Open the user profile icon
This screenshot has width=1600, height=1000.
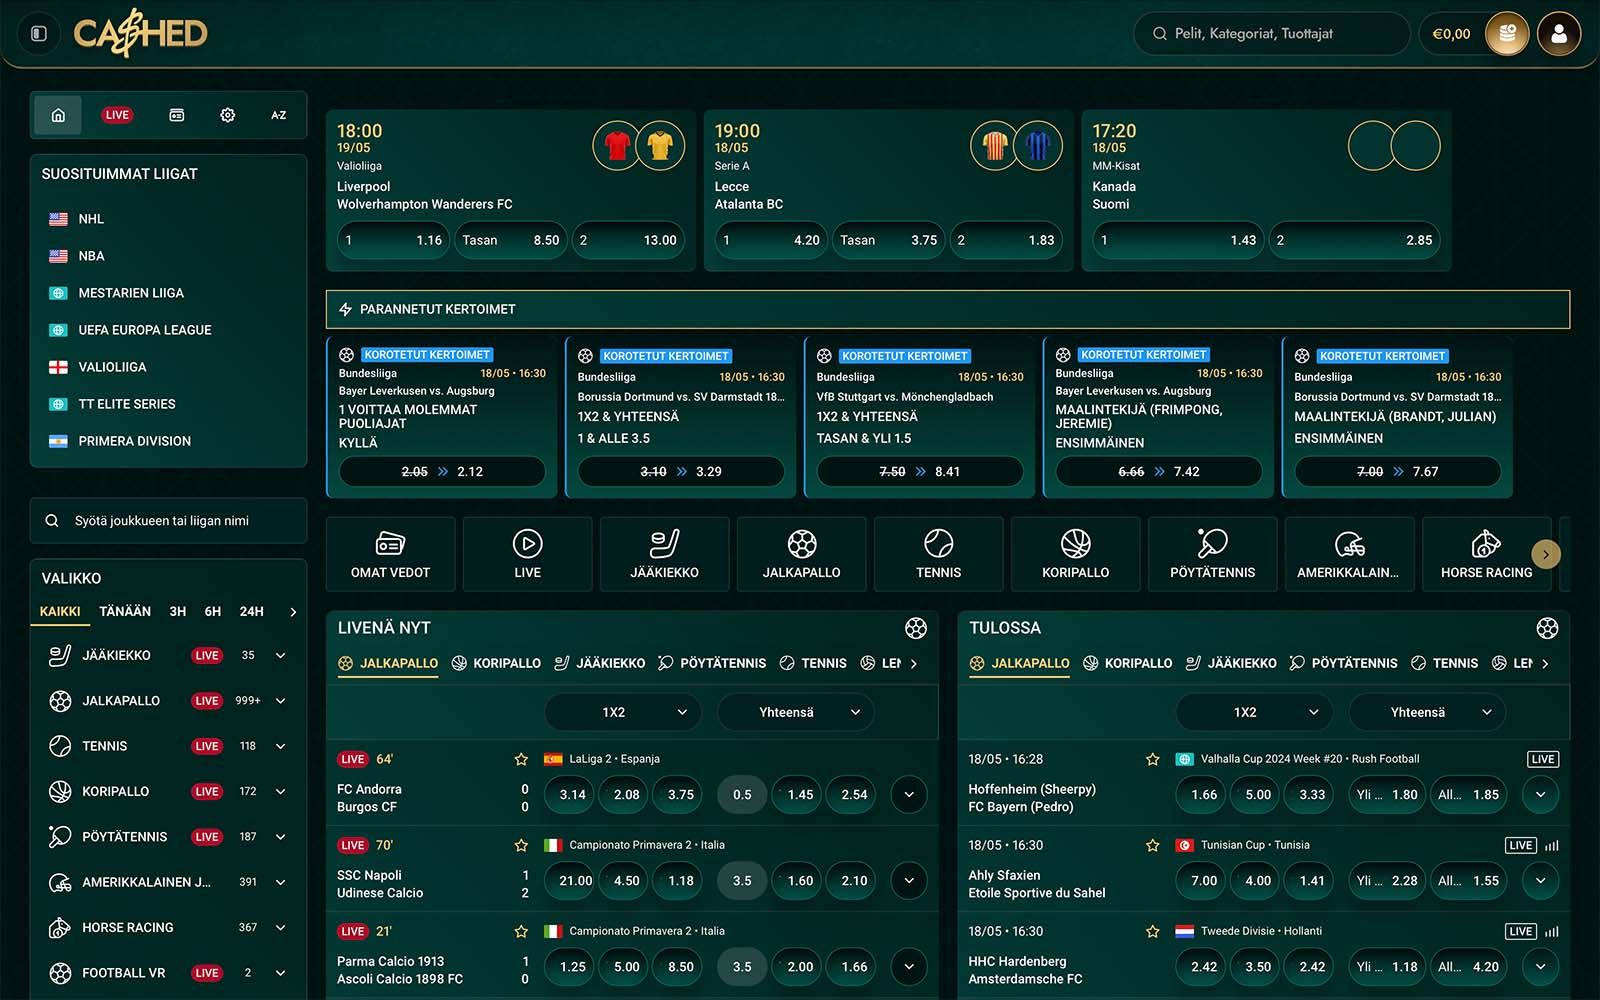coord(1558,34)
